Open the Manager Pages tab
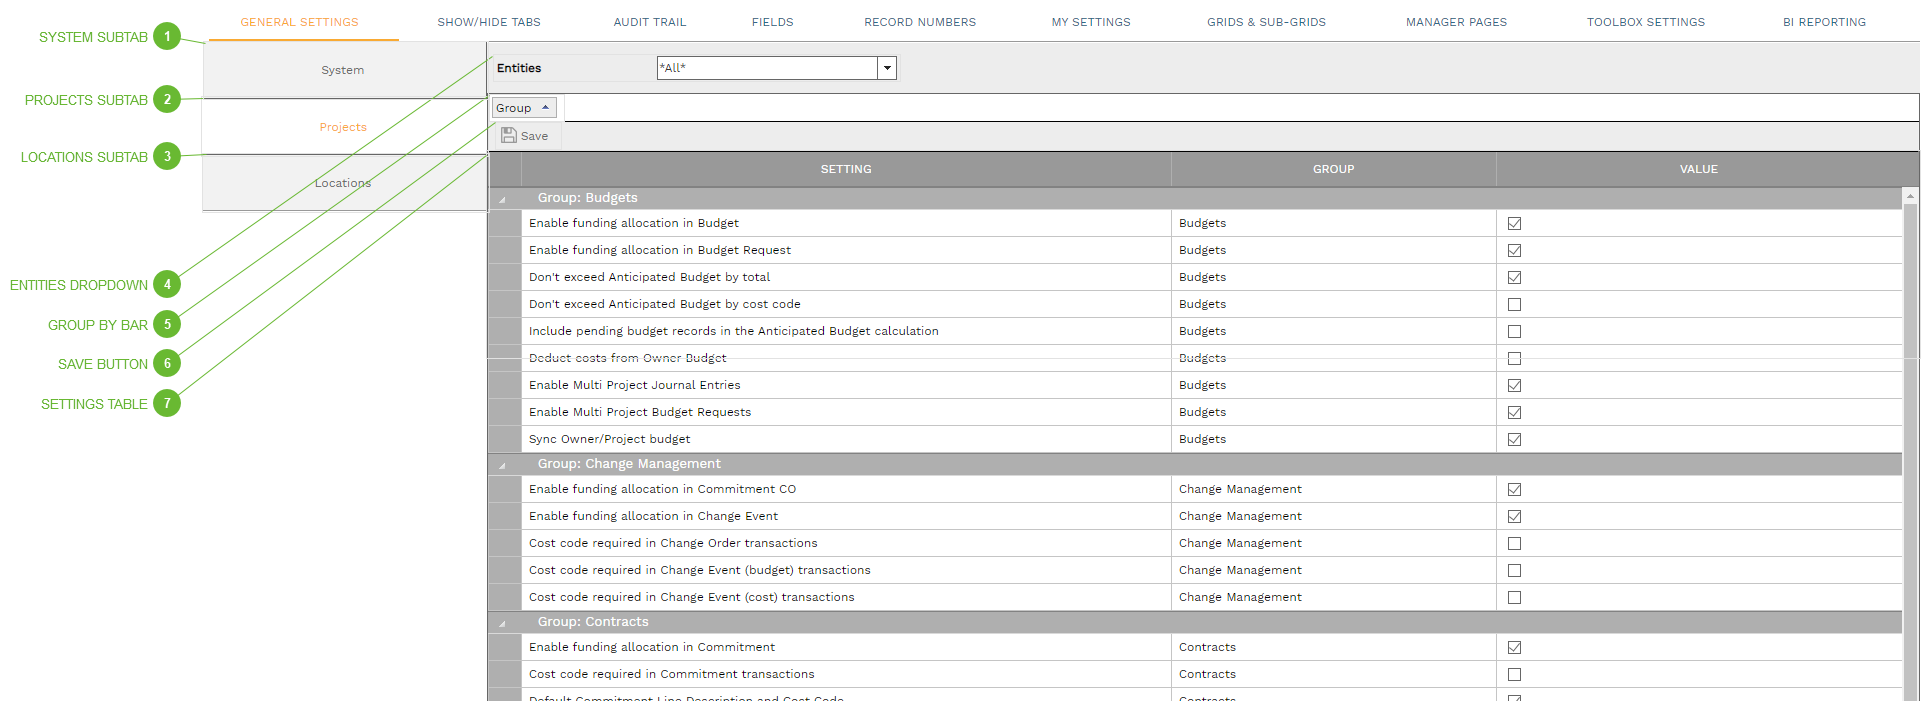This screenshot has width=1926, height=704. click(1456, 22)
